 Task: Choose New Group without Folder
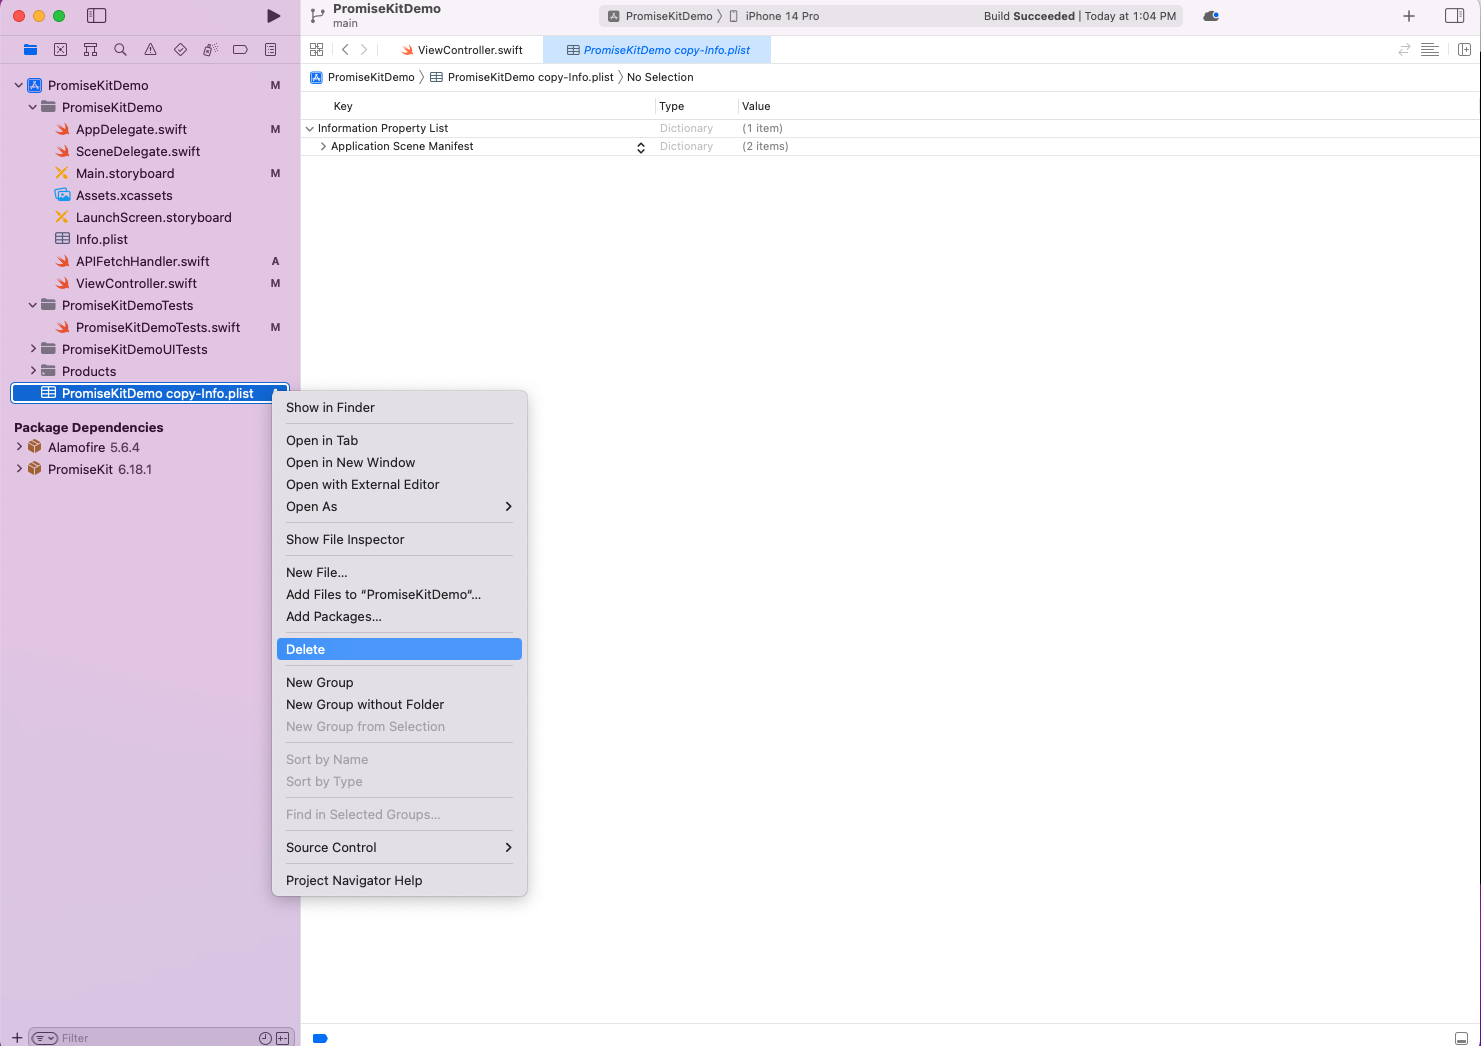coord(399,704)
